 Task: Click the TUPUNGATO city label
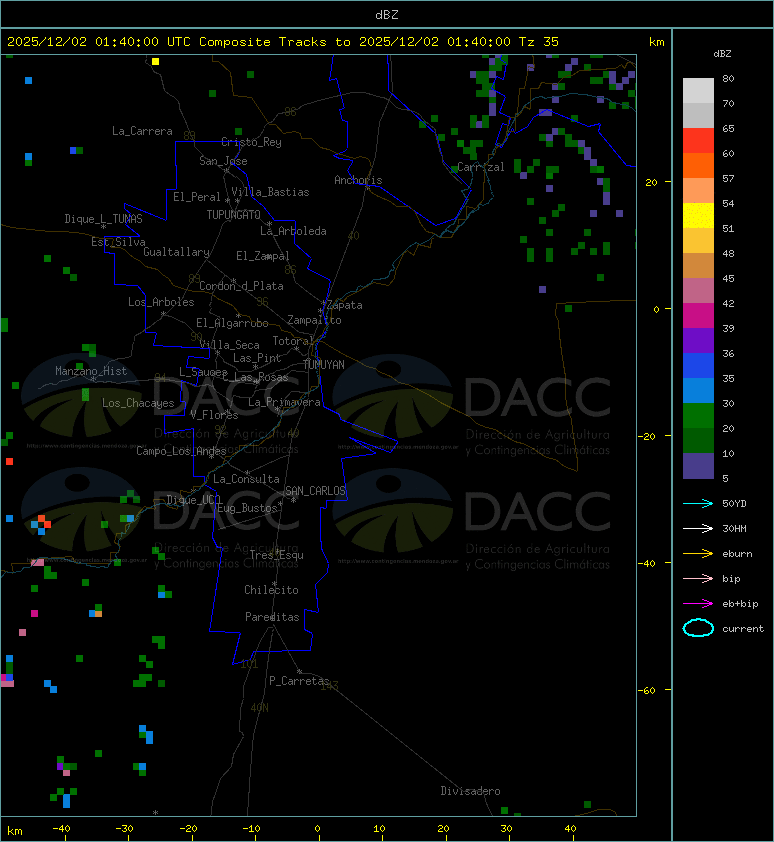[233, 215]
